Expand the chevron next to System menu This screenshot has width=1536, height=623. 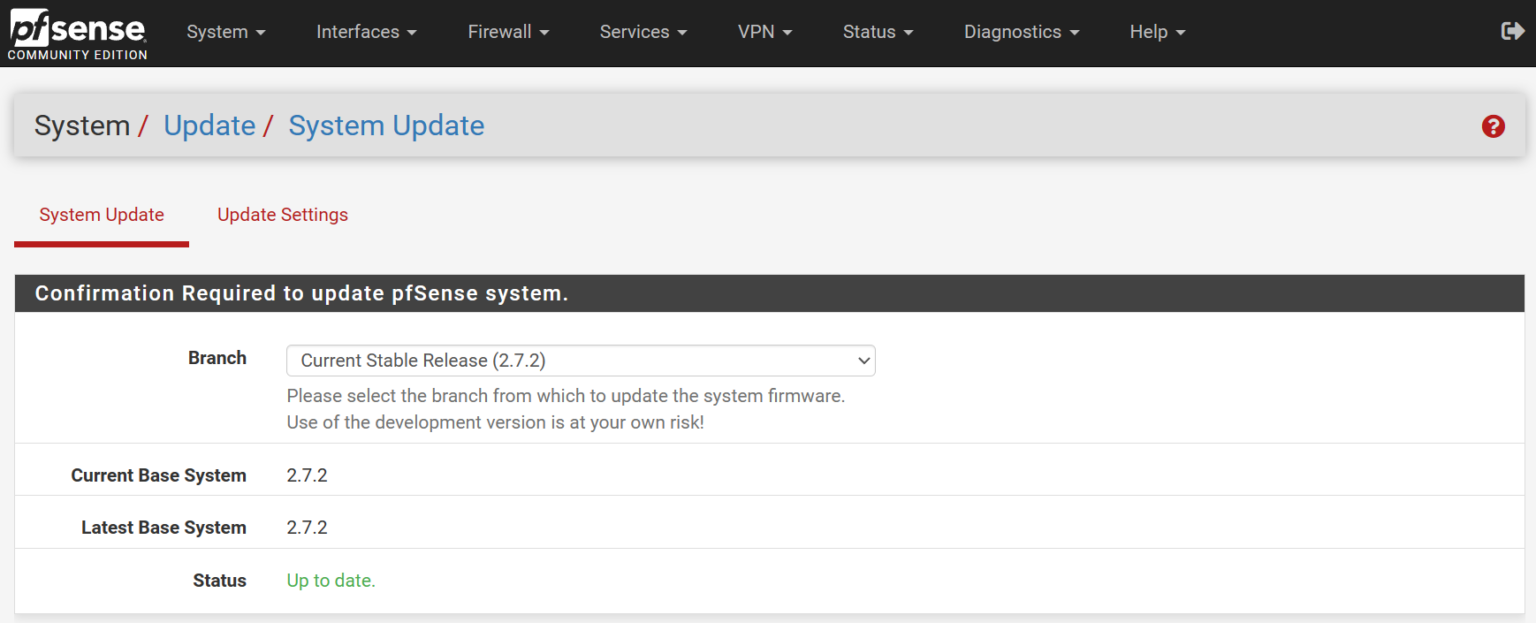click(x=260, y=32)
